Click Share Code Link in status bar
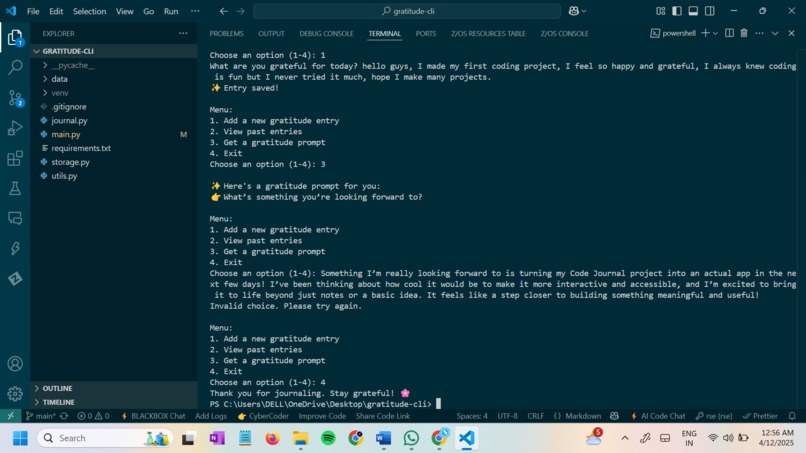This screenshot has height=453, width=806. (x=383, y=416)
